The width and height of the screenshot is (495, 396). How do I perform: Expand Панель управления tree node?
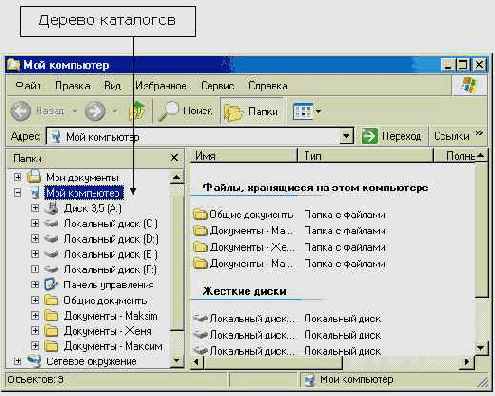35,285
